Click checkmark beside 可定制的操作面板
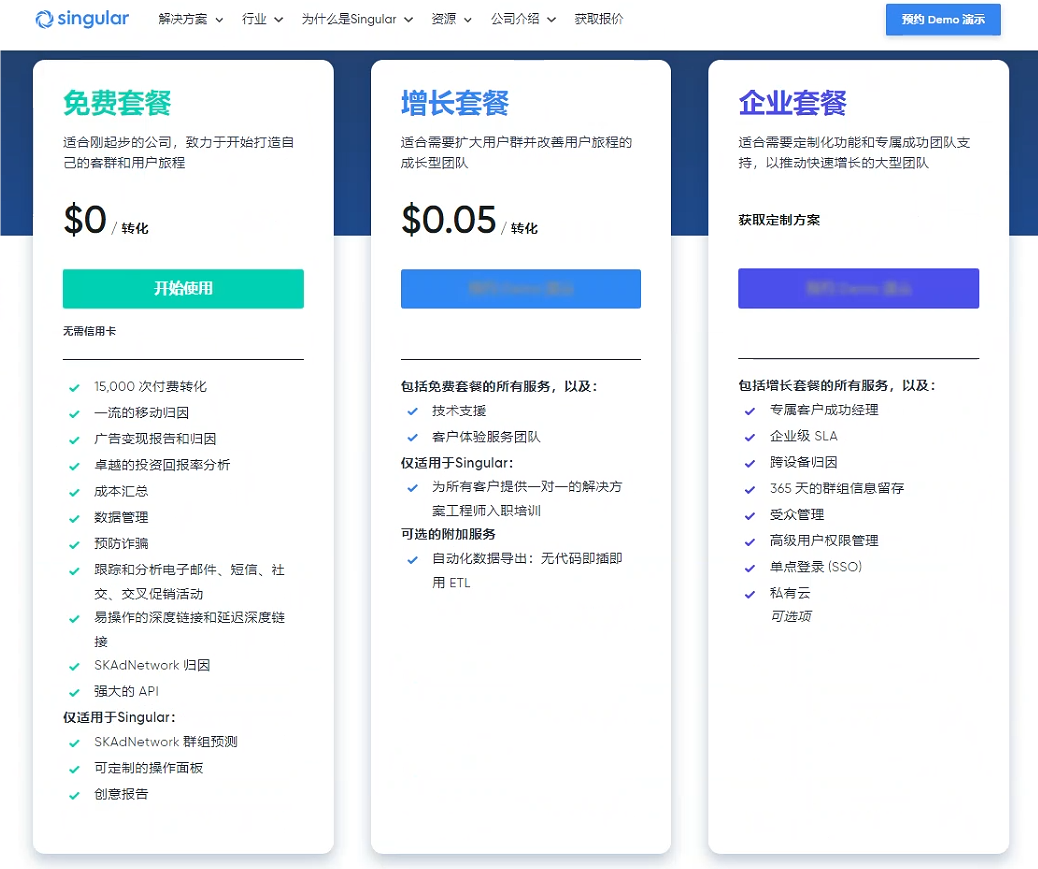 (x=74, y=770)
